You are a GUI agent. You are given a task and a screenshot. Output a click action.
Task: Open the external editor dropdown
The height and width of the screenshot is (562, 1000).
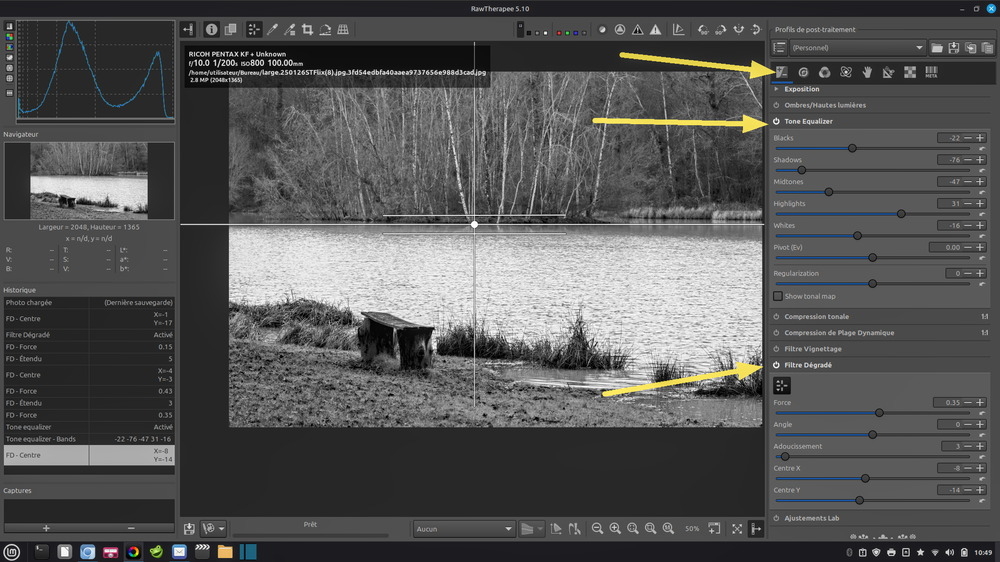click(x=221, y=529)
